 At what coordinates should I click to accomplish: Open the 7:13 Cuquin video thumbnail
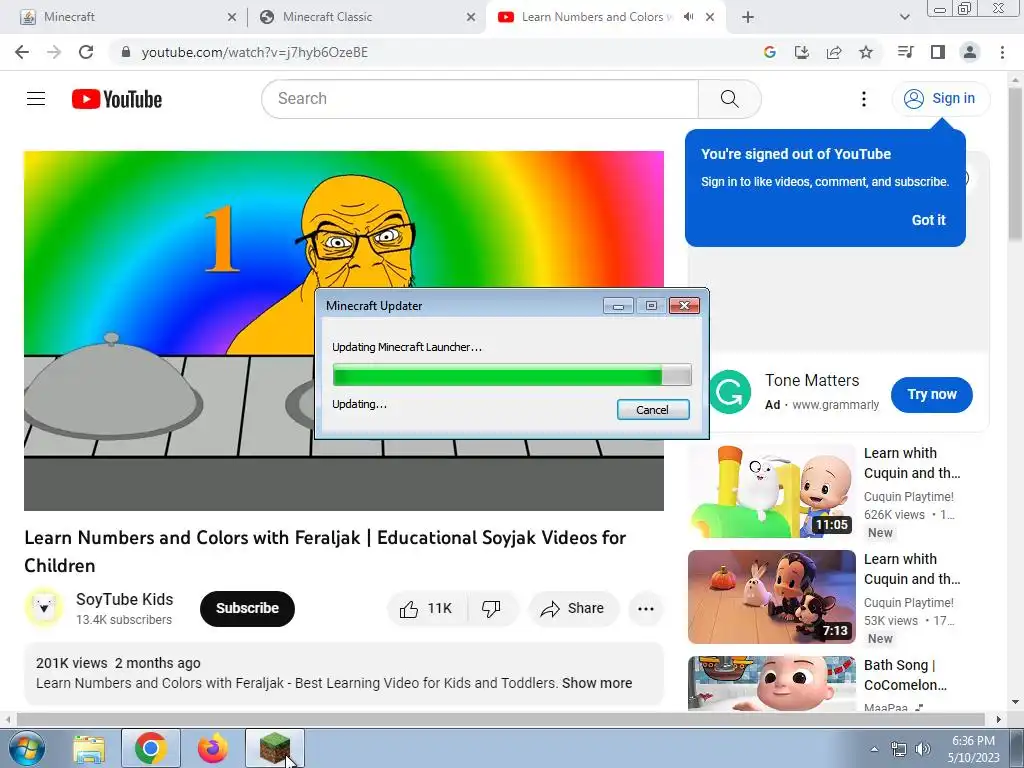tap(771, 597)
